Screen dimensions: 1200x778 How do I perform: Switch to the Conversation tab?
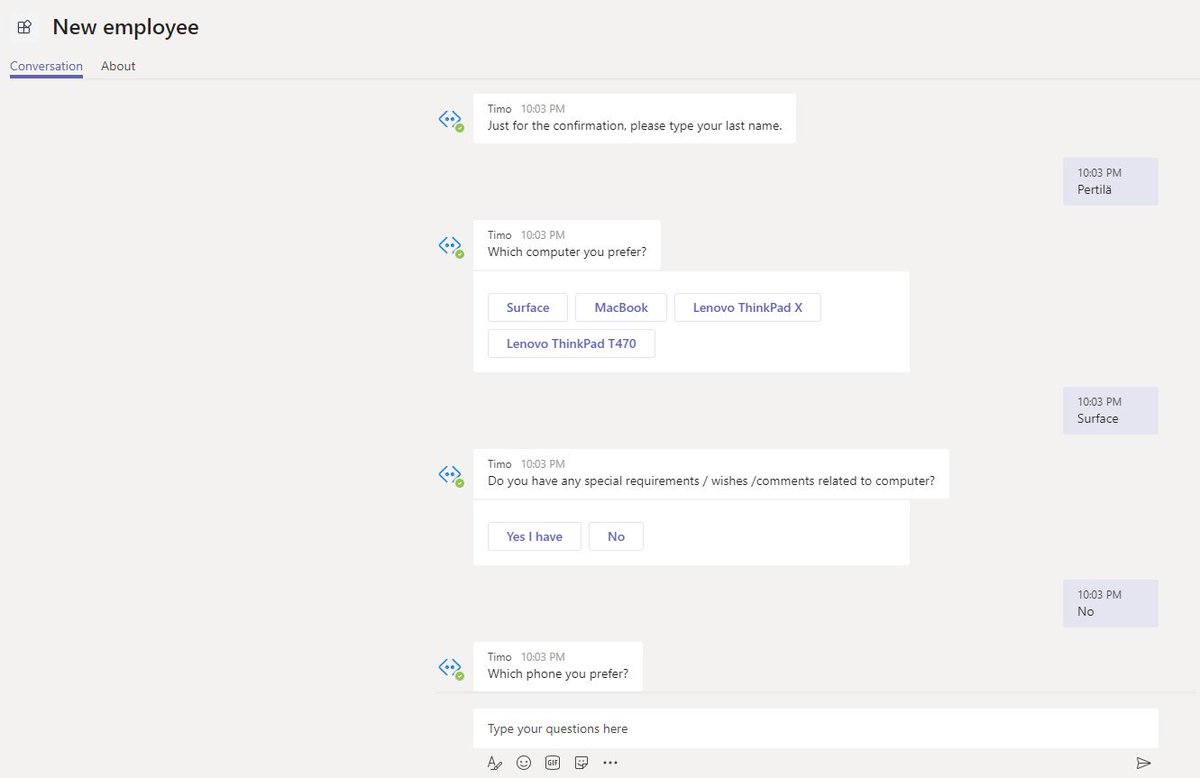click(46, 66)
